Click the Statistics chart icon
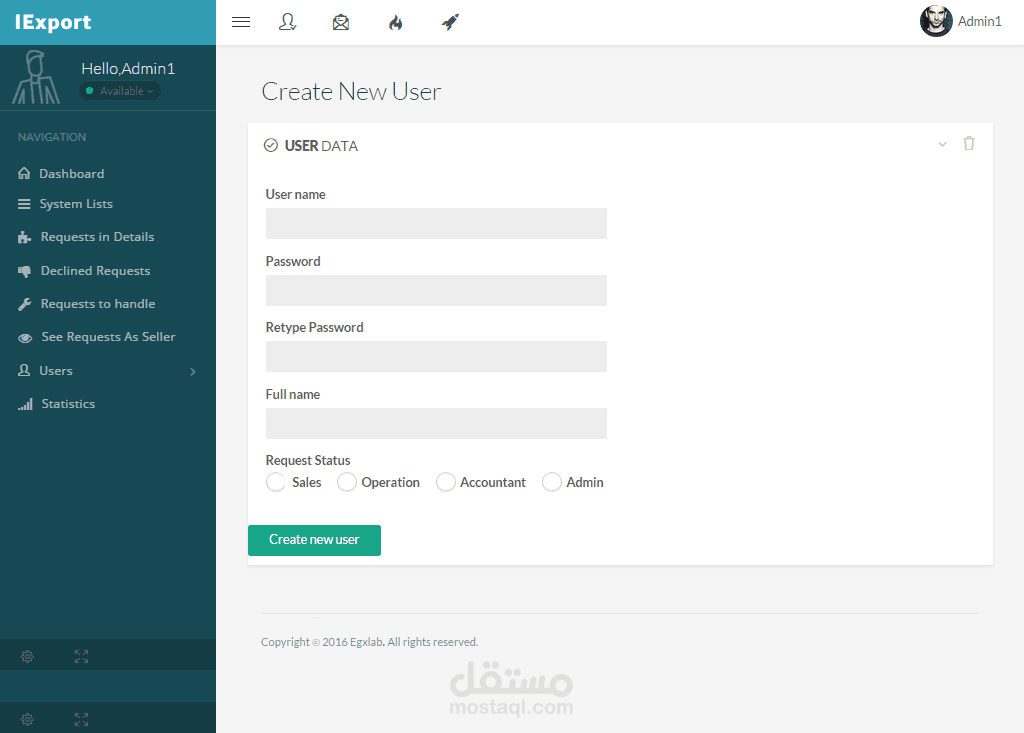The width and height of the screenshot is (1024, 733). pos(25,404)
